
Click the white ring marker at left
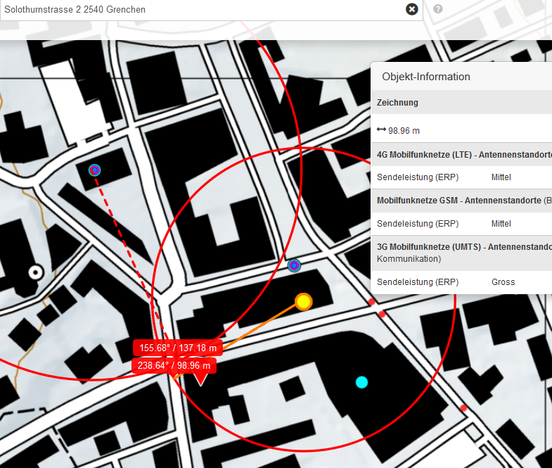tap(36, 272)
